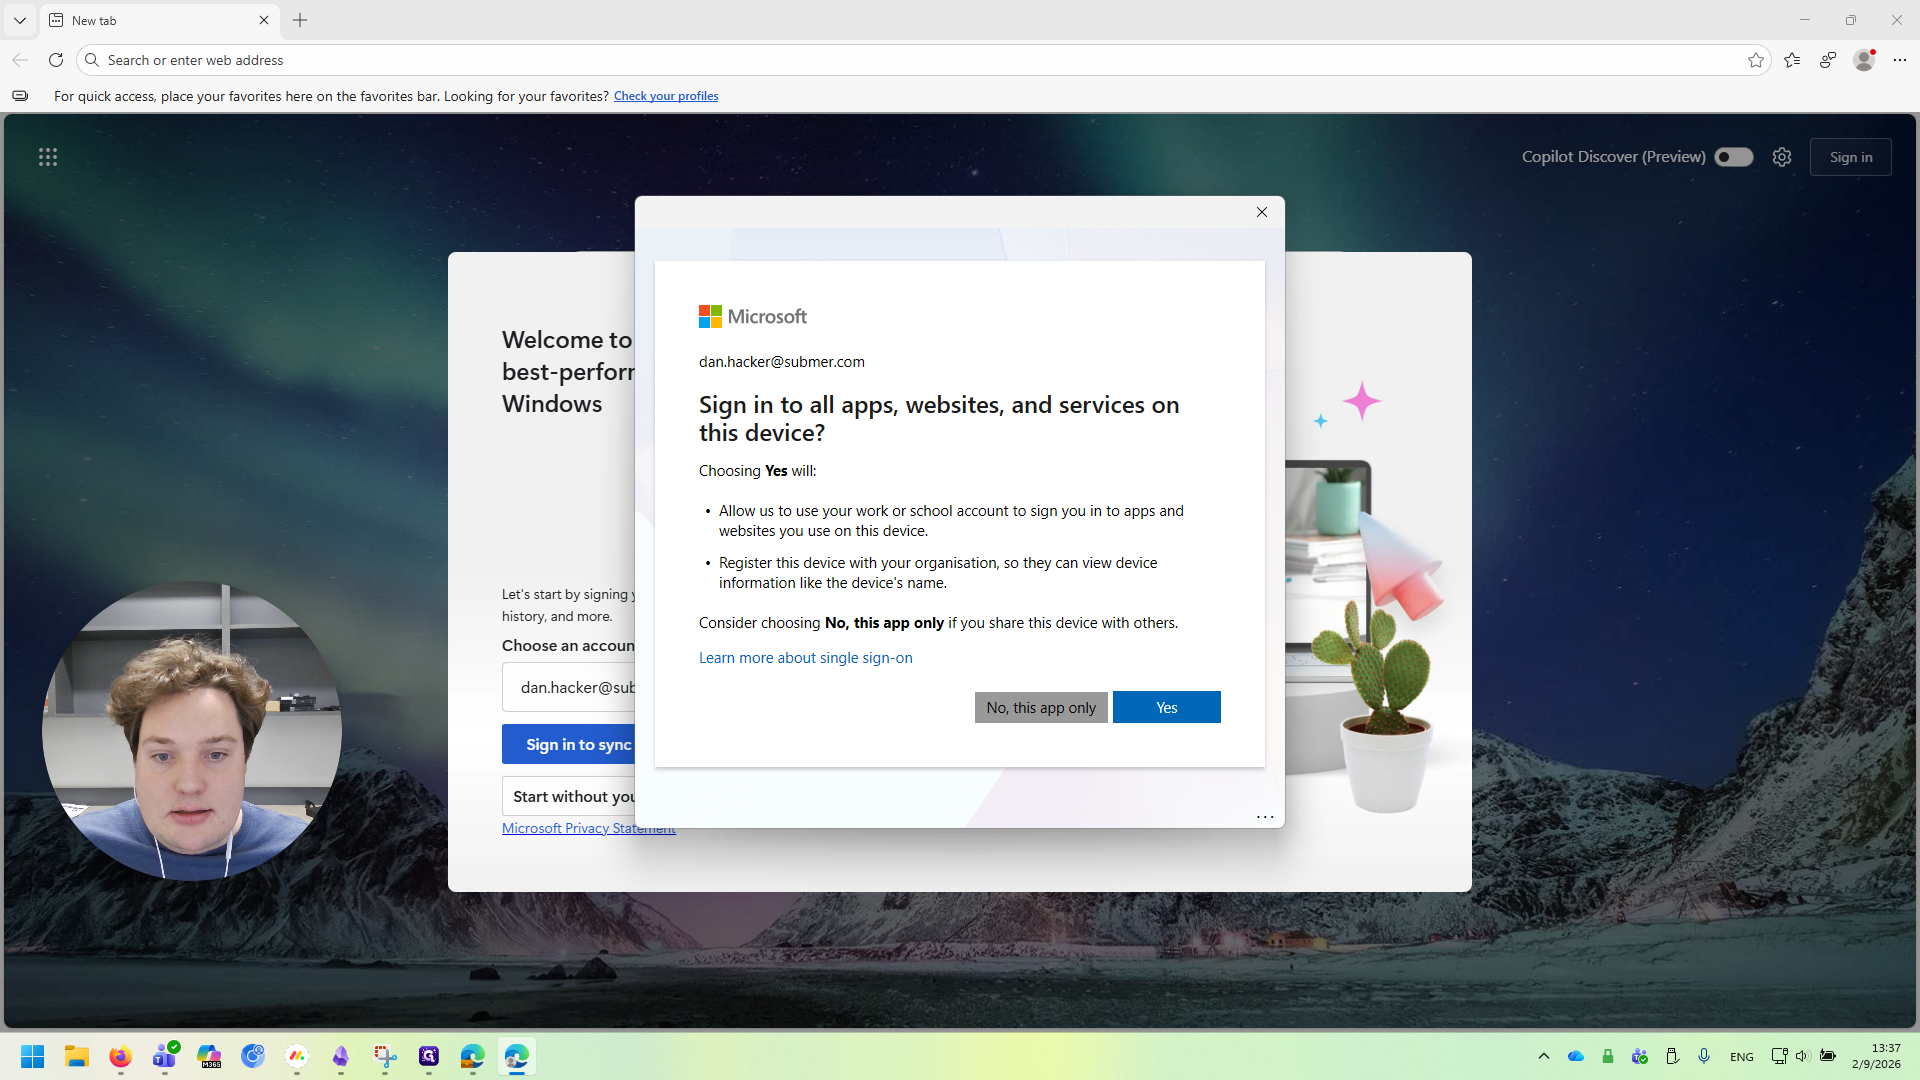Image resolution: width=1920 pixels, height=1080 pixels.
Task: Click the favorites bar icon at far left
Action: [x=20, y=96]
